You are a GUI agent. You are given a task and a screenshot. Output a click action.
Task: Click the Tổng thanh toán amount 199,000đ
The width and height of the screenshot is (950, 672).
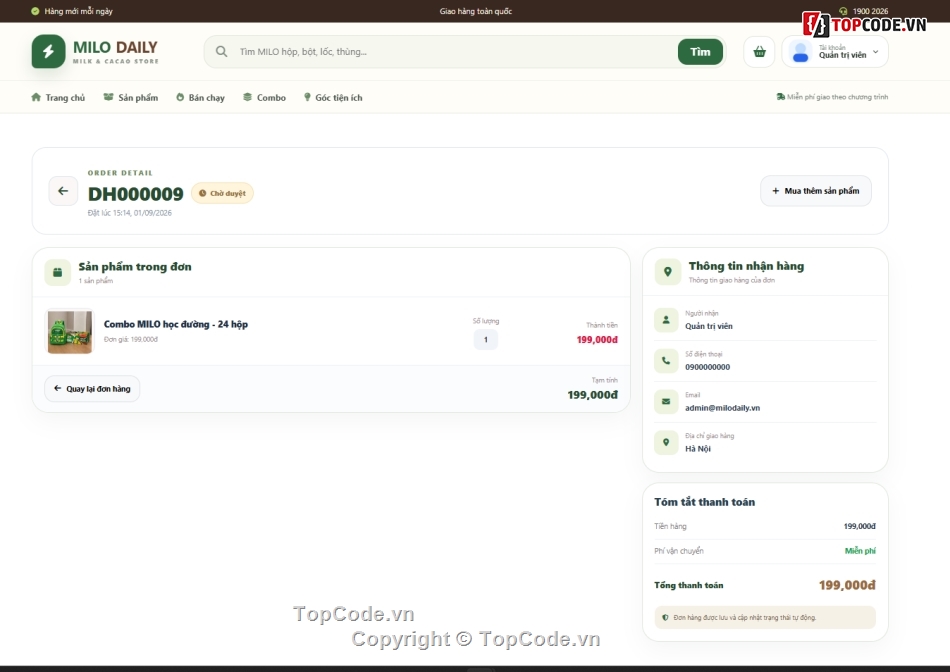click(x=847, y=585)
